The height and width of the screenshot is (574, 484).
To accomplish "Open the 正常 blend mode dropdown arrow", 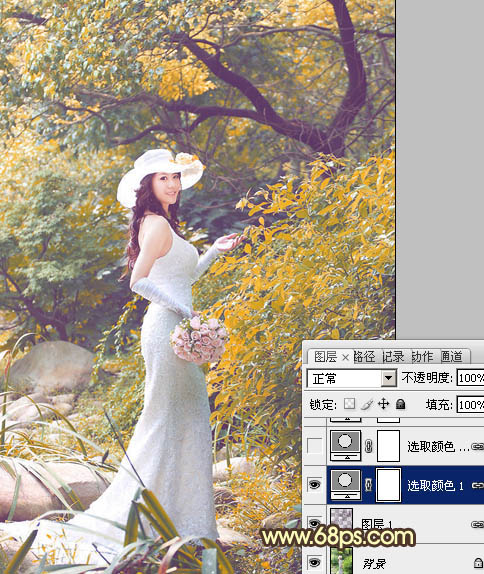I will coord(388,378).
